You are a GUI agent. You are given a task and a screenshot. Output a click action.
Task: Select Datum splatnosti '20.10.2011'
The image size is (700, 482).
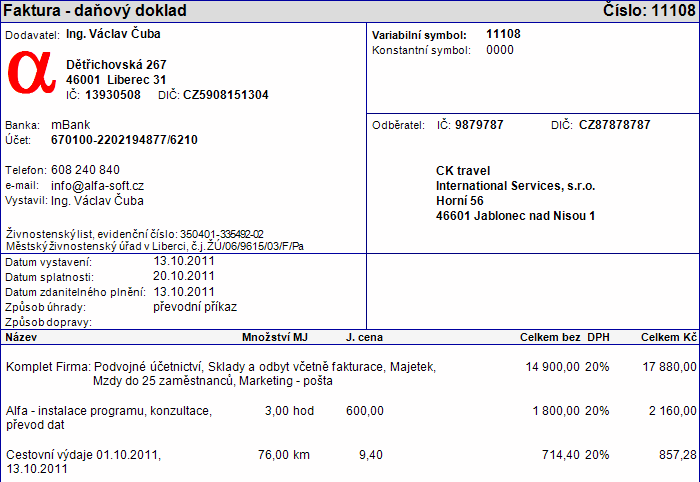point(184,276)
